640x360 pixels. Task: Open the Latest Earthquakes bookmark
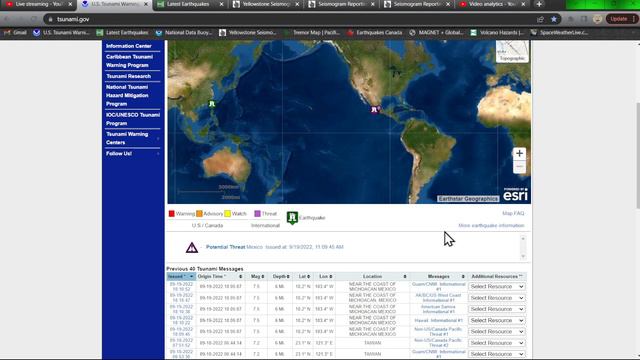click(x=122, y=33)
